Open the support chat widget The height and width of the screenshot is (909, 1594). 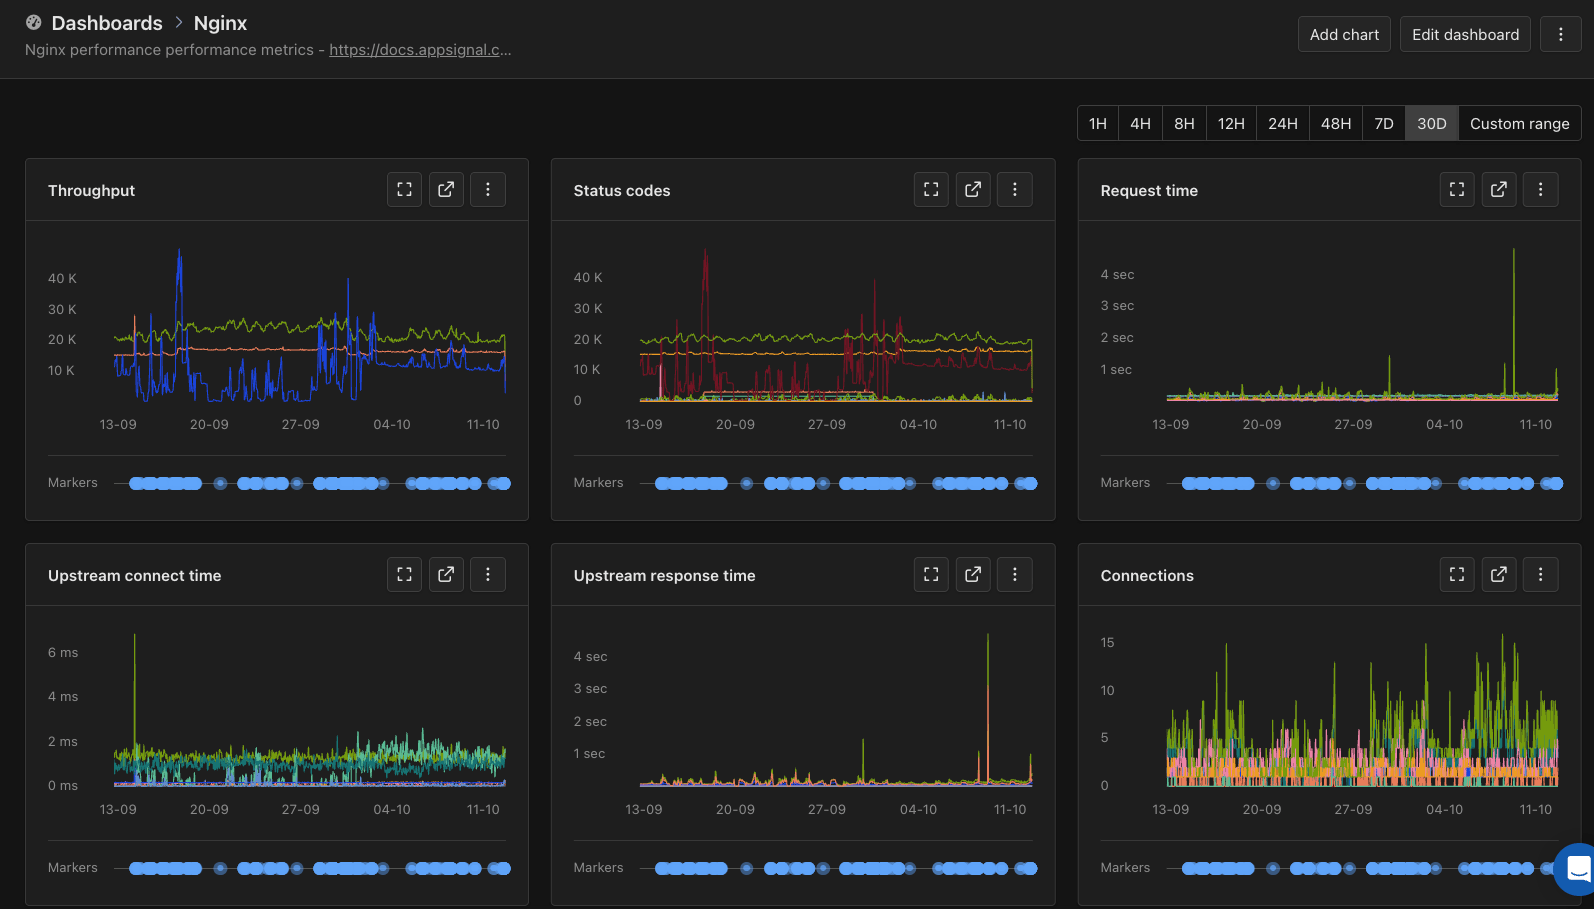coord(1577,868)
